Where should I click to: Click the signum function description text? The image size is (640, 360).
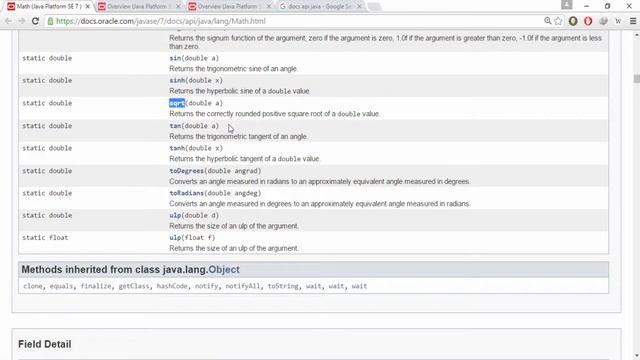coord(386,42)
